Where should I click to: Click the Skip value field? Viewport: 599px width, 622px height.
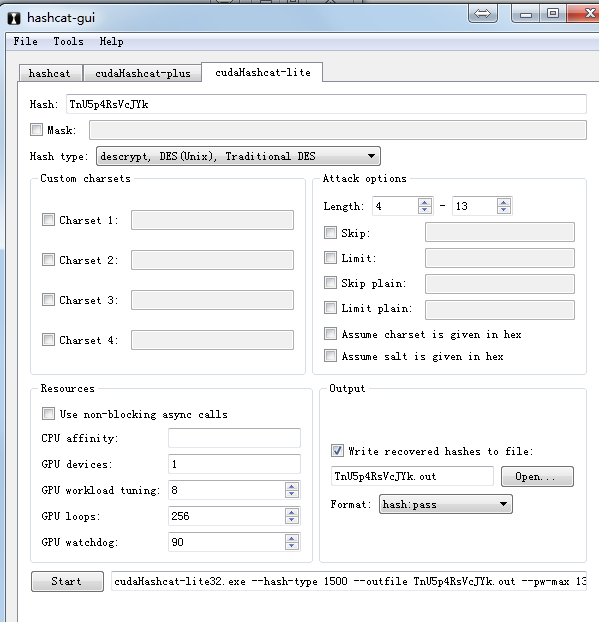500,232
